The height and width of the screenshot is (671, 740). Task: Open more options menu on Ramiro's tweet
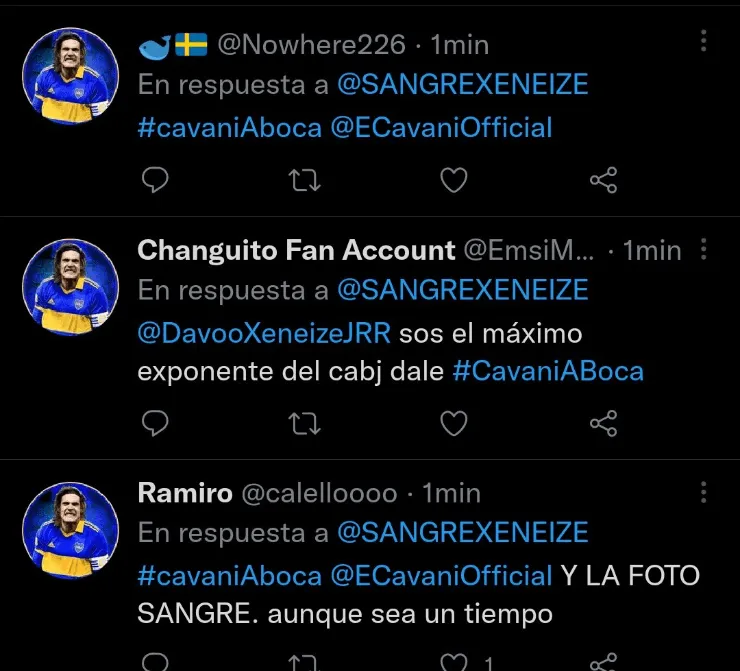[704, 492]
